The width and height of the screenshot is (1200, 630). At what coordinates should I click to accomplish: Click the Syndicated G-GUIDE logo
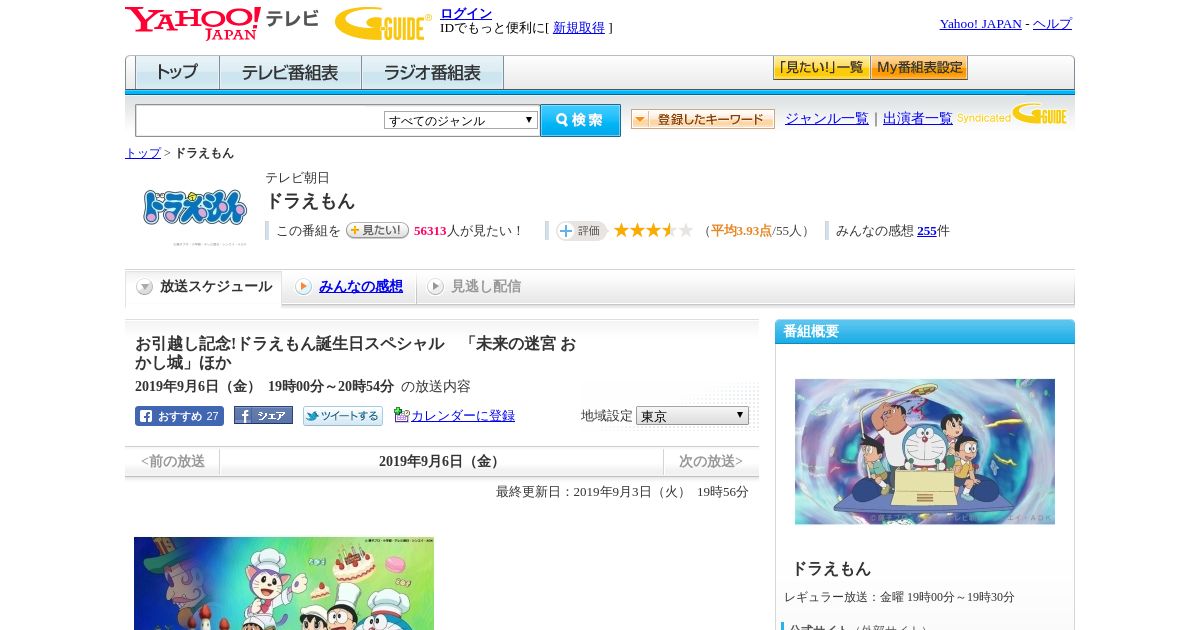point(1012,115)
